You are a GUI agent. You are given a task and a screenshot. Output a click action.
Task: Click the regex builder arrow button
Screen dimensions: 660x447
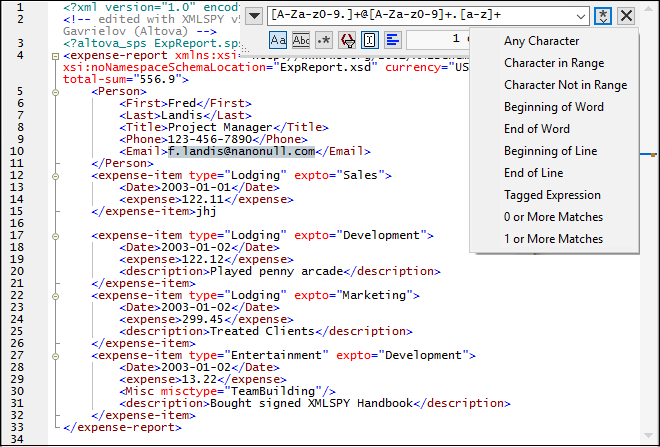click(x=602, y=15)
